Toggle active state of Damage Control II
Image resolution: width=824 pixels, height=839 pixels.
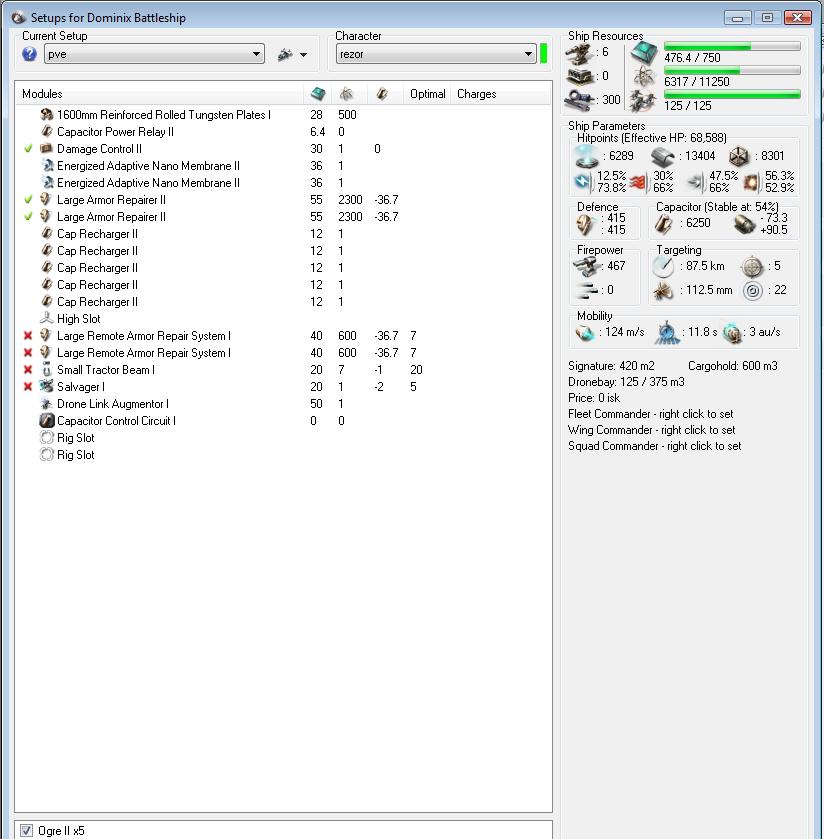28,149
